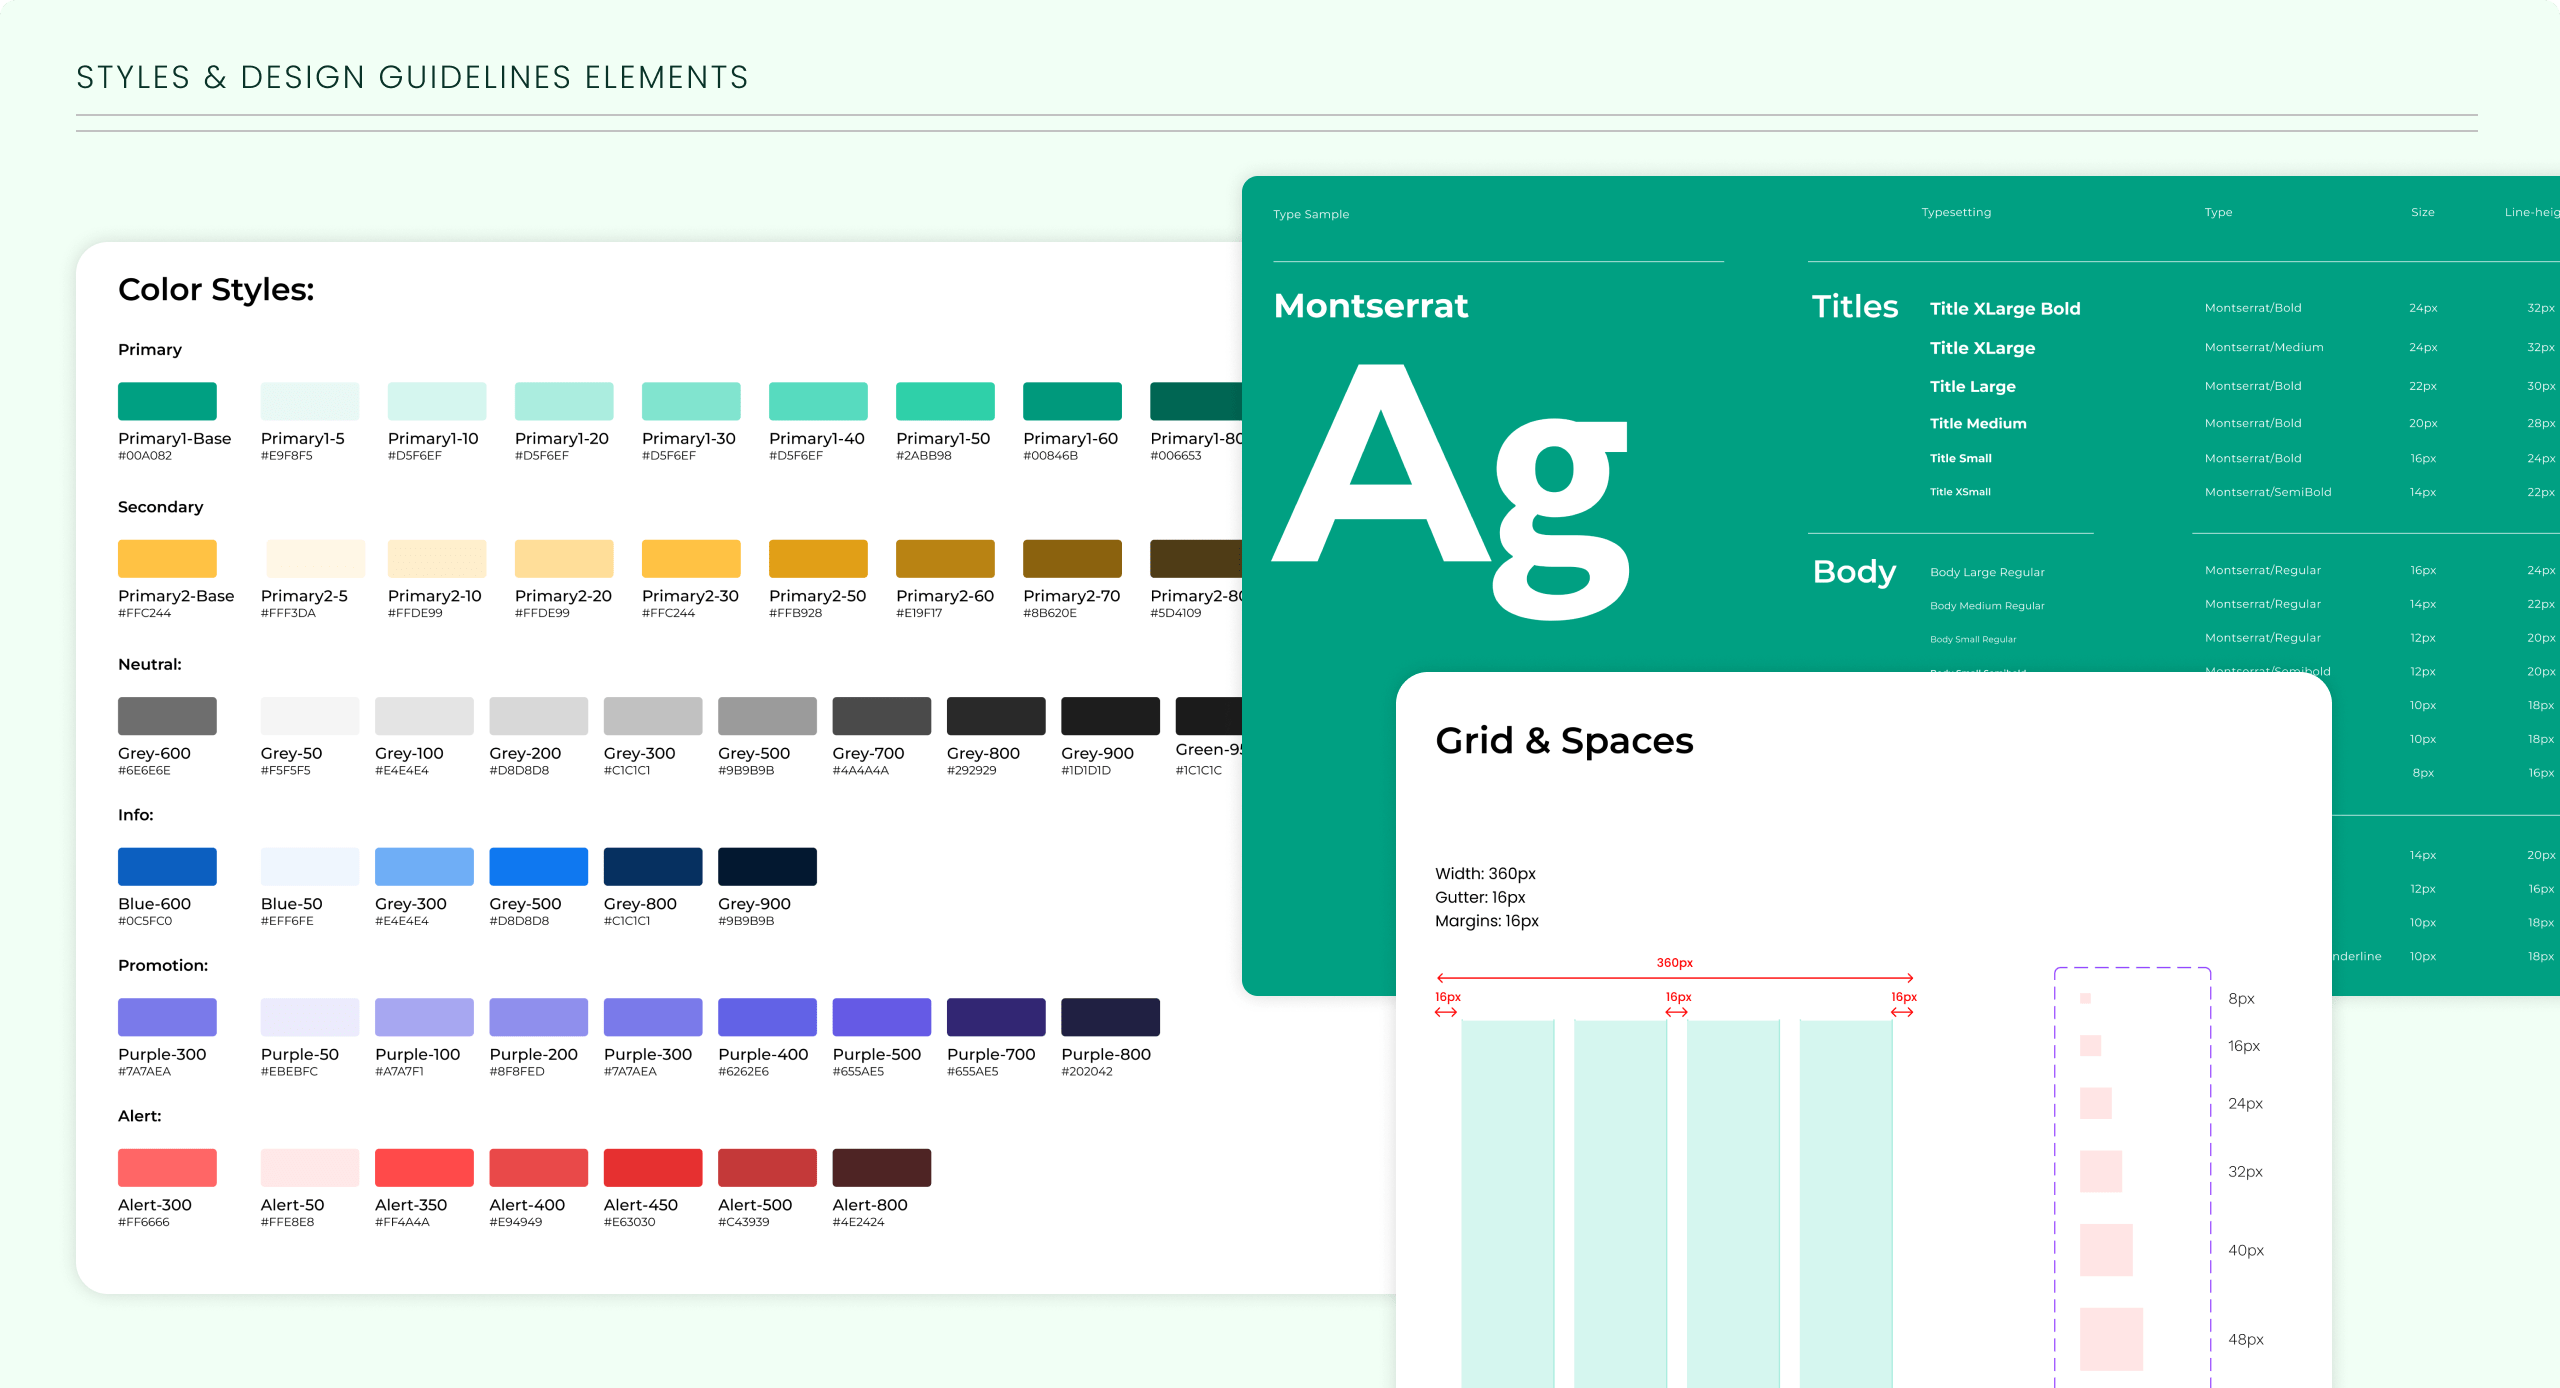The image size is (2560, 1388).
Task: Select the Montserrat type sample heading
Action: coord(1370,306)
